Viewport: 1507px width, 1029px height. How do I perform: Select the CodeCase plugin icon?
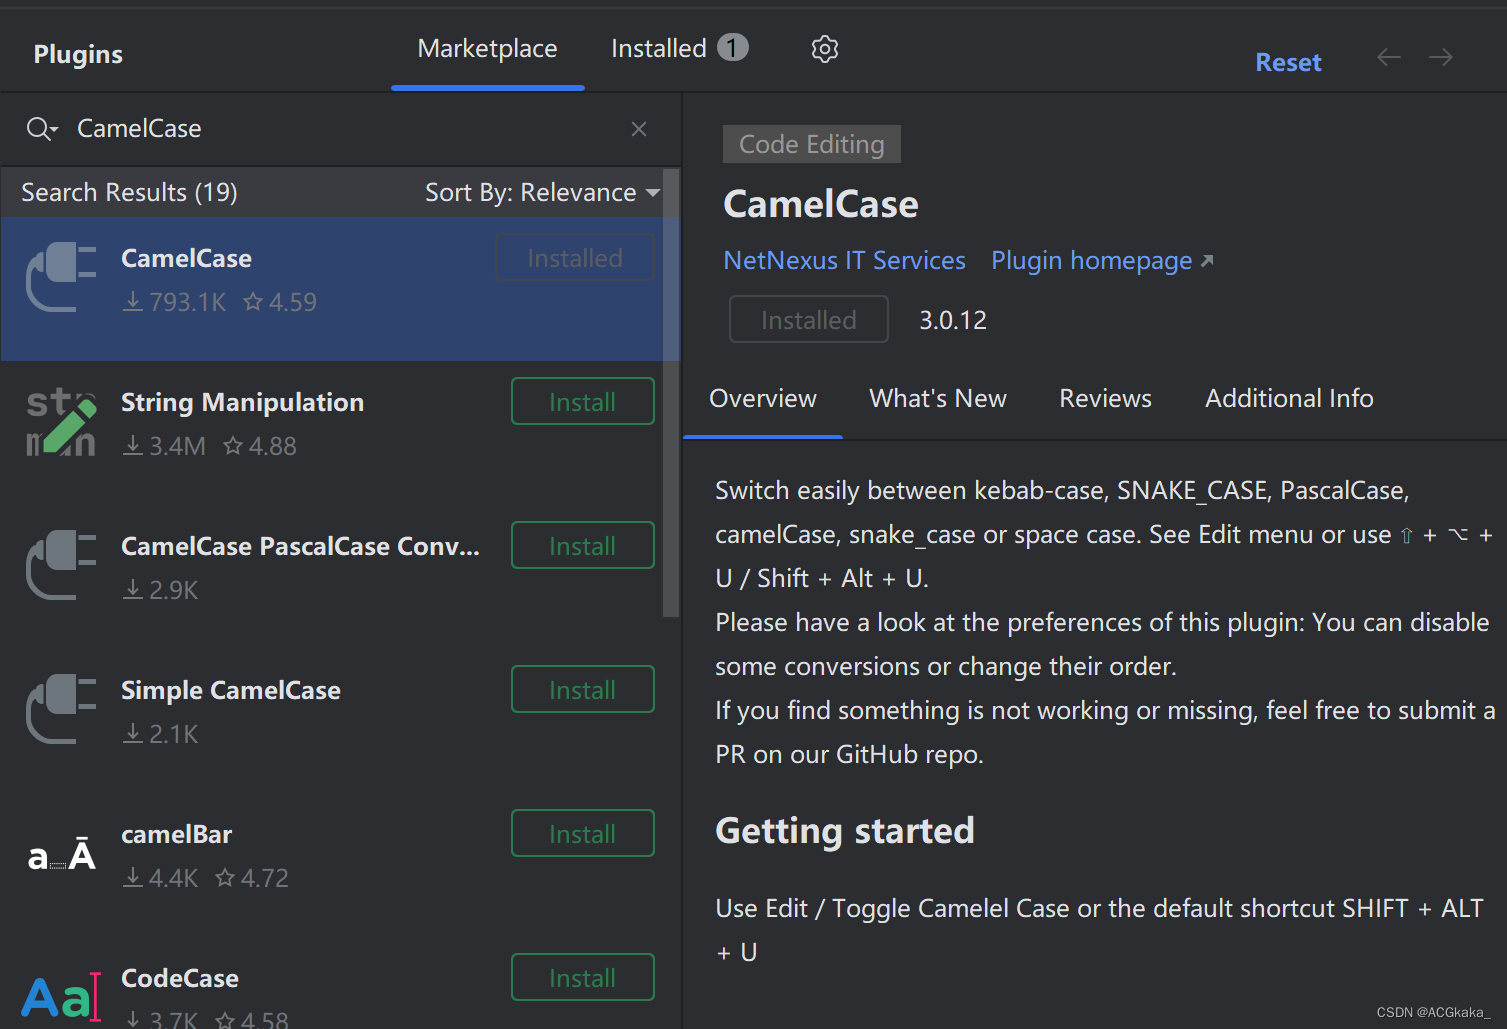pos(61,996)
